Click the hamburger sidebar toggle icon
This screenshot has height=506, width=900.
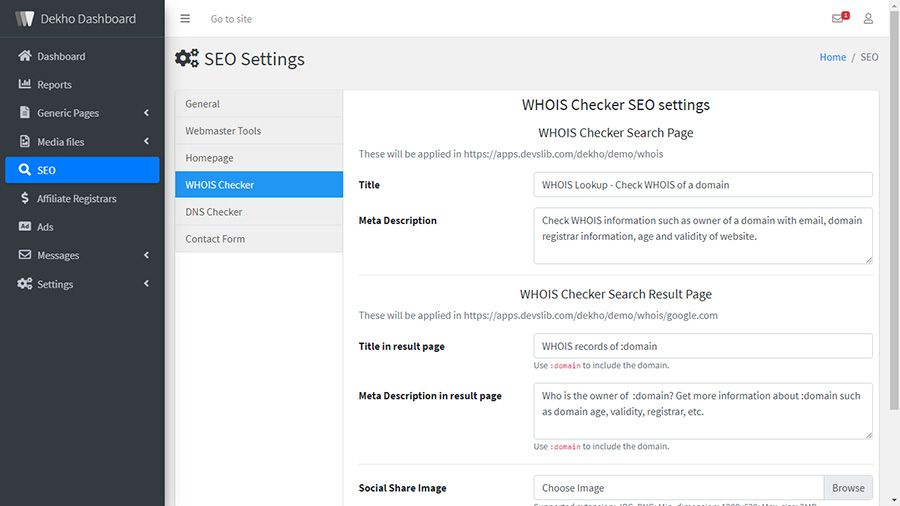pyautogui.click(x=185, y=19)
